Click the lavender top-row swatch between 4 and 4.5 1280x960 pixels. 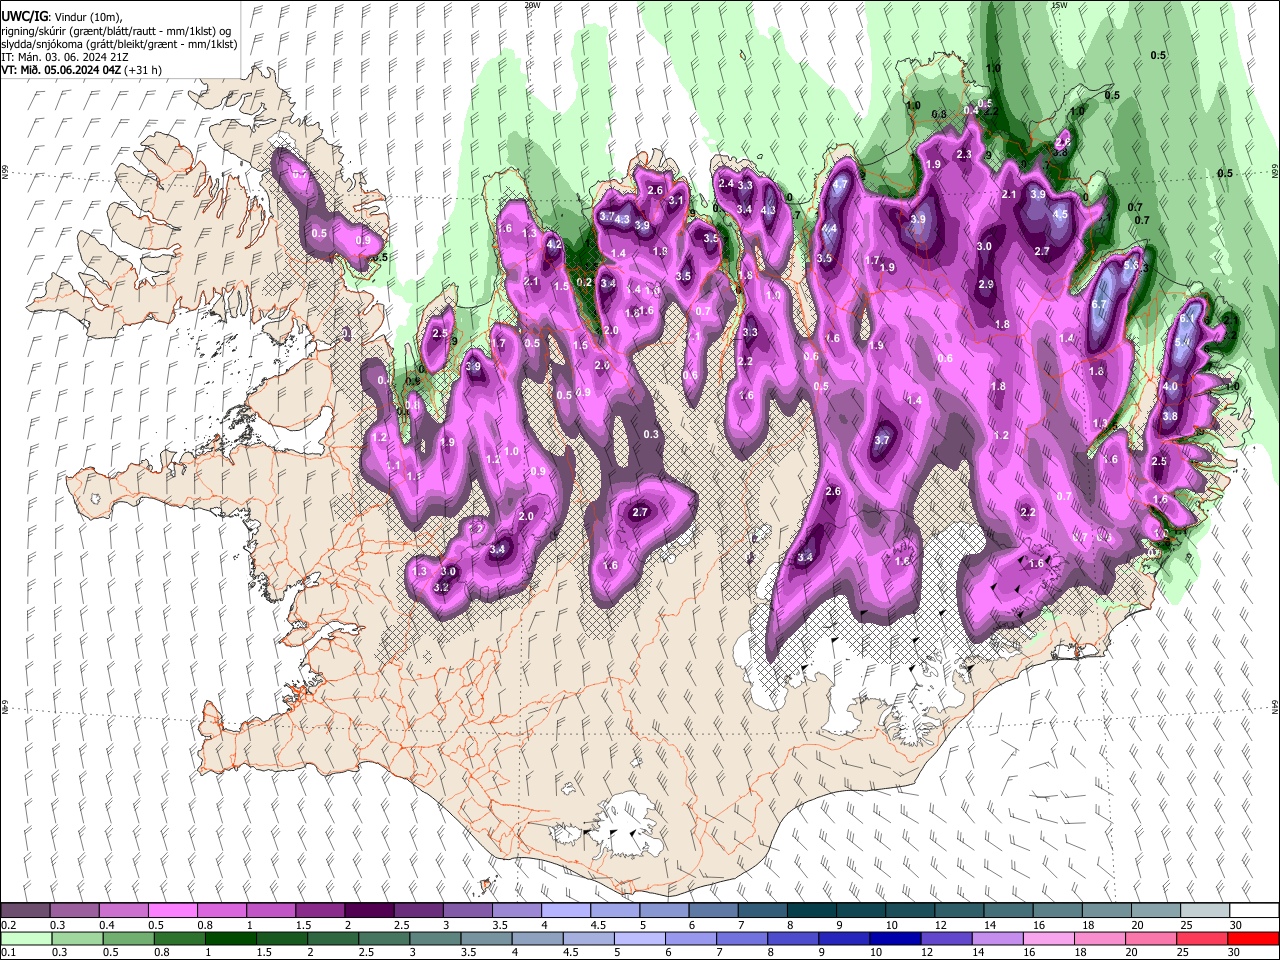566,911
